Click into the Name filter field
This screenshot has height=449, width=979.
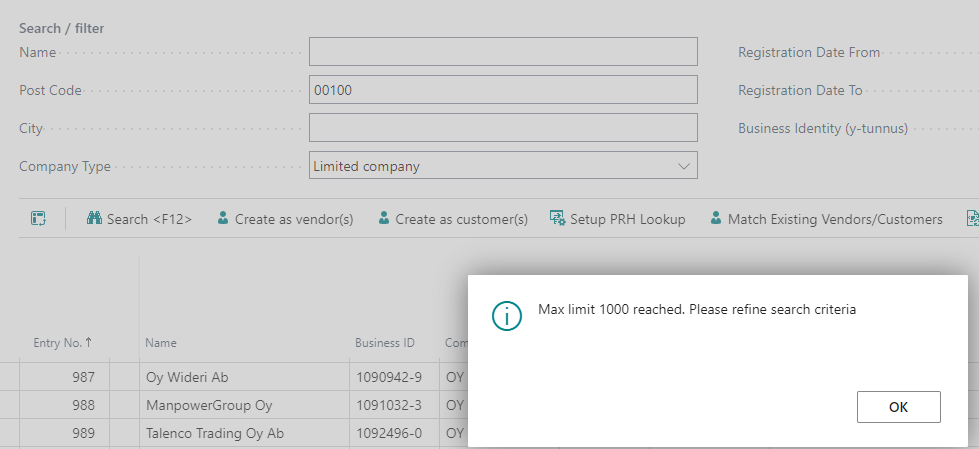click(x=503, y=51)
